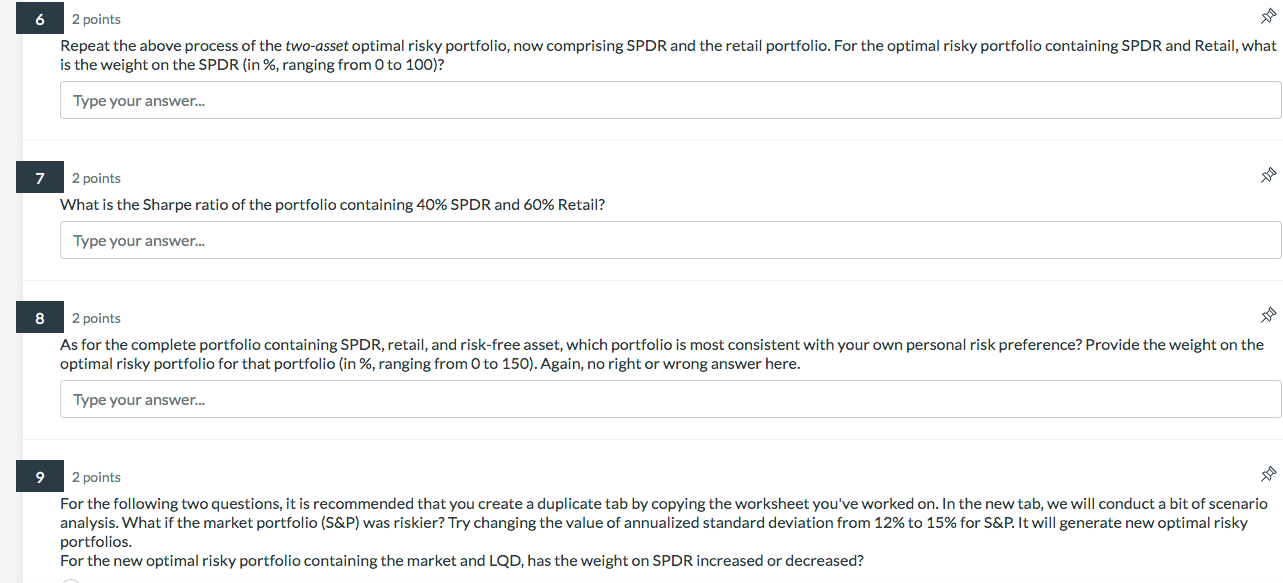Select the question 9 number badge
Screen dimensions: 1283x583
pos(39,476)
